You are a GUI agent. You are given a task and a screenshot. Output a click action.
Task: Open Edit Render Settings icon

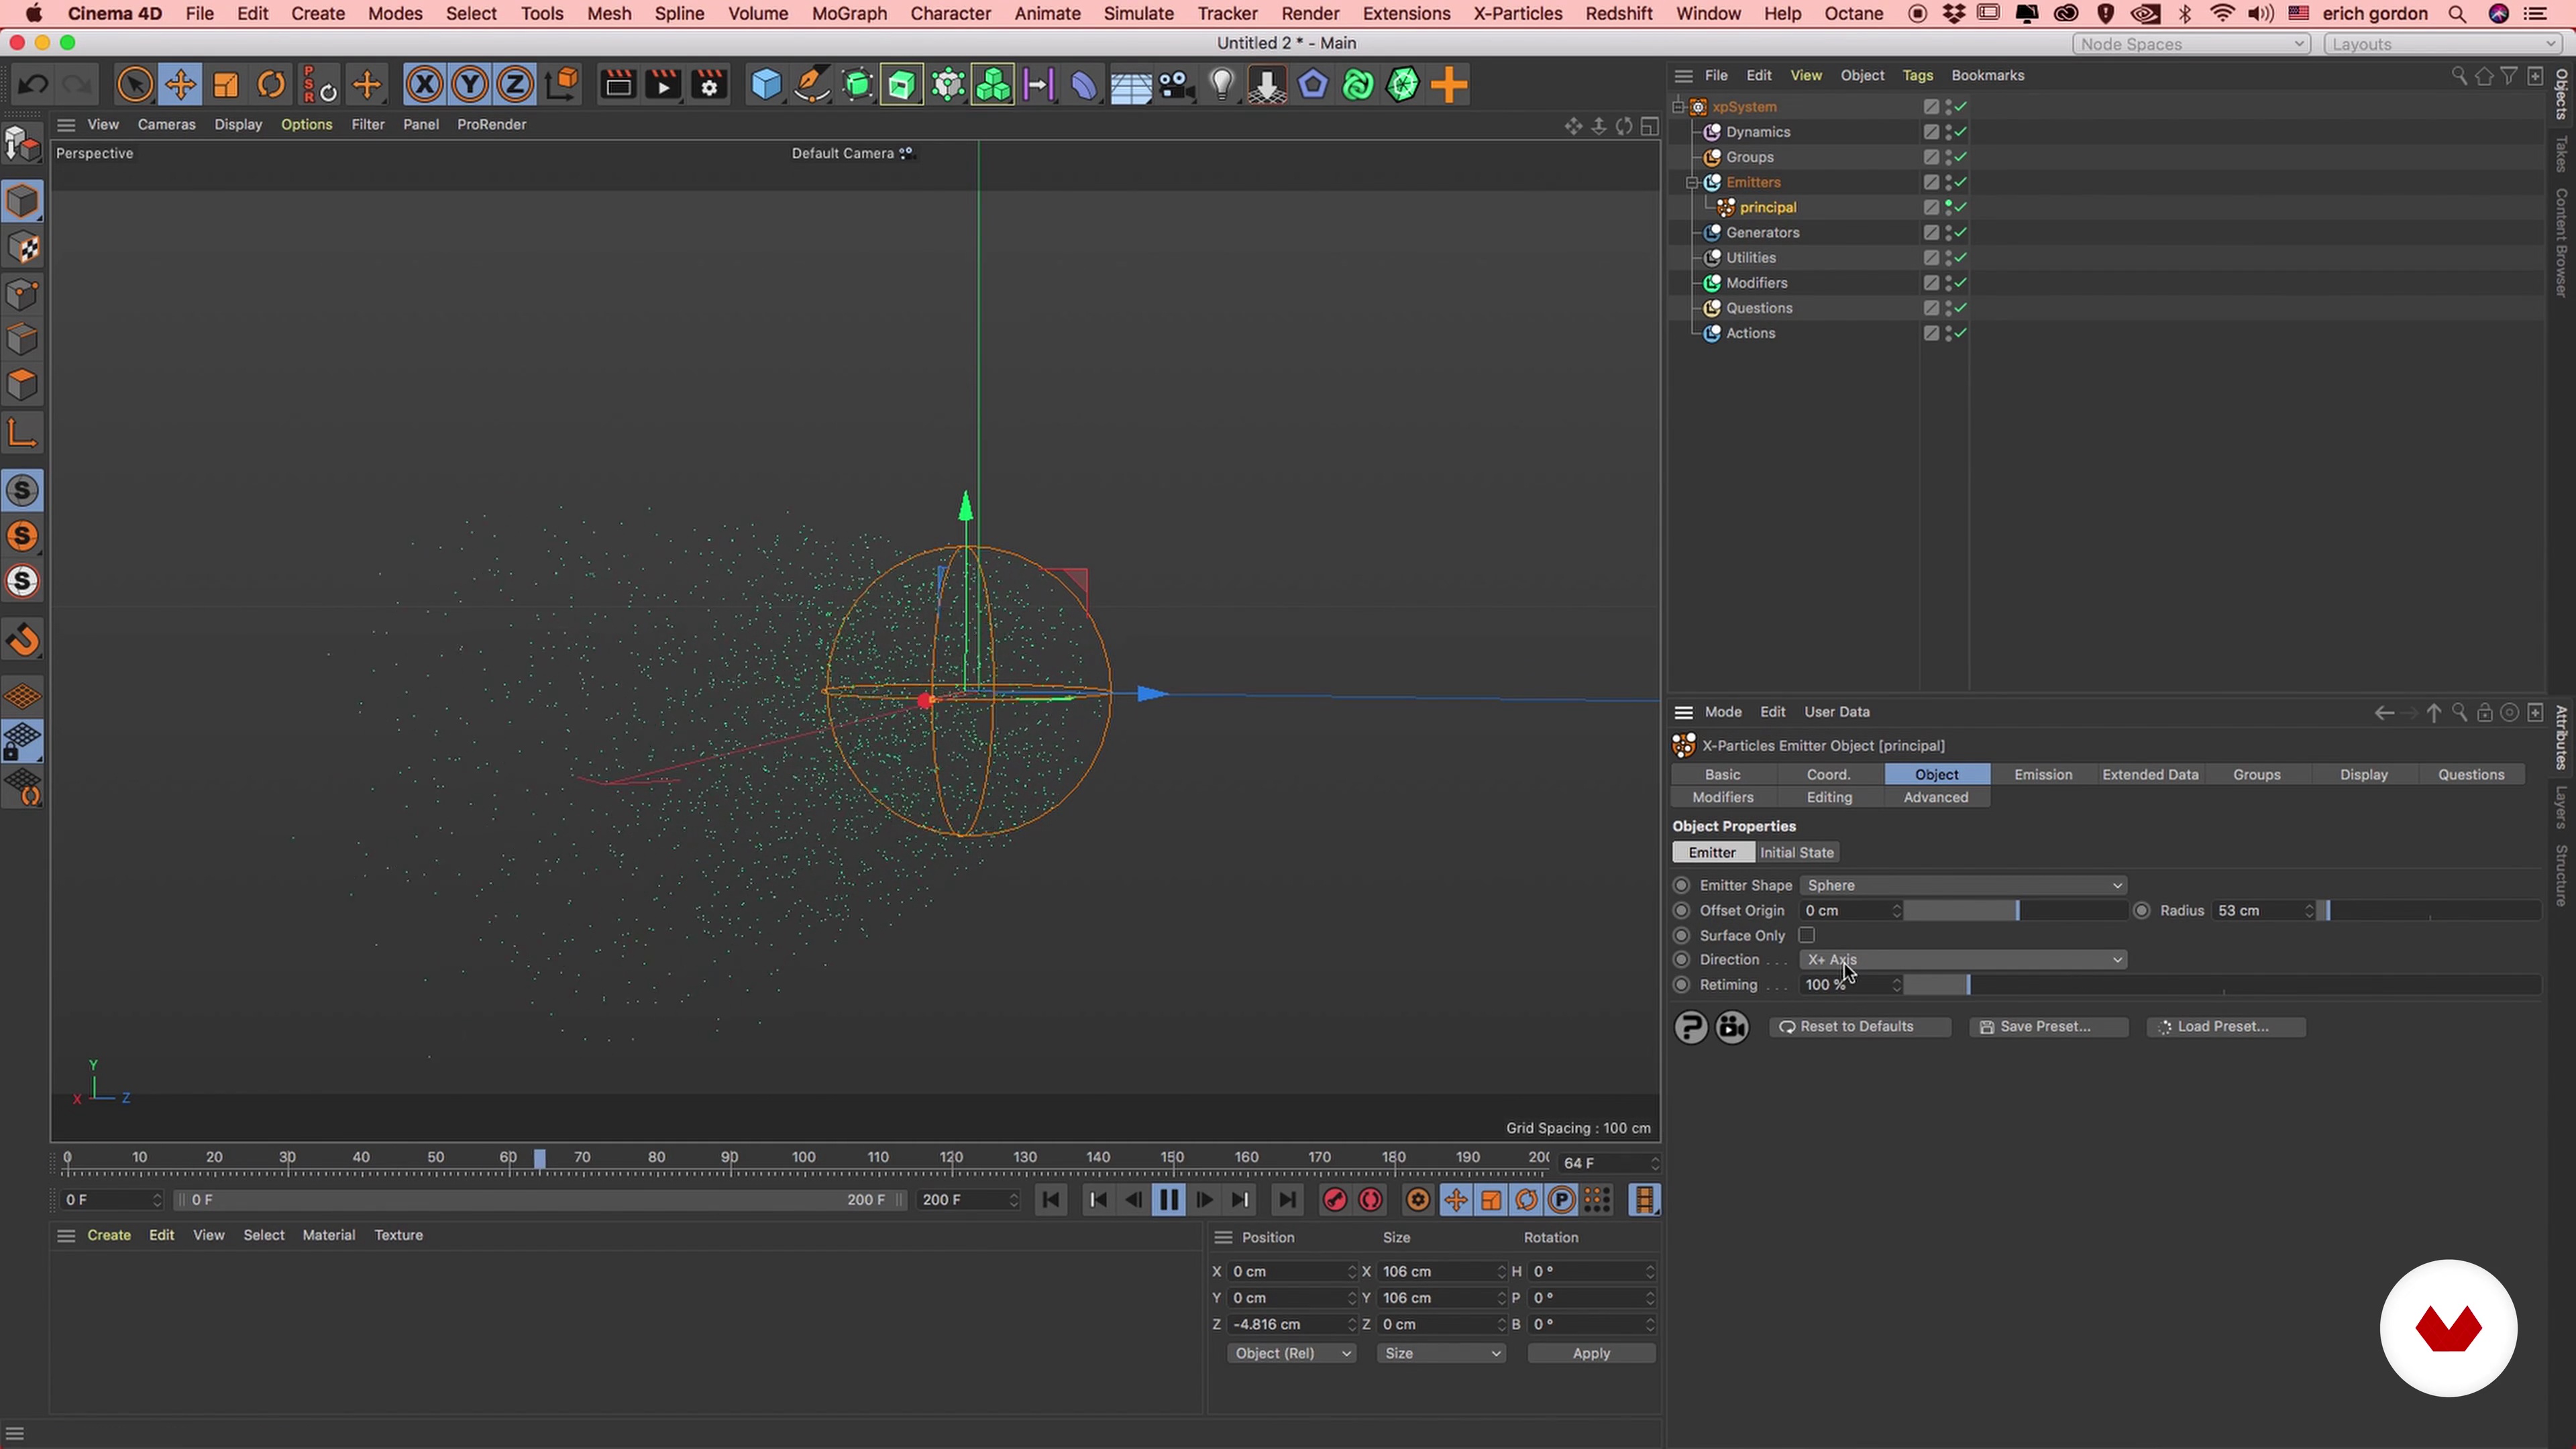709,85
